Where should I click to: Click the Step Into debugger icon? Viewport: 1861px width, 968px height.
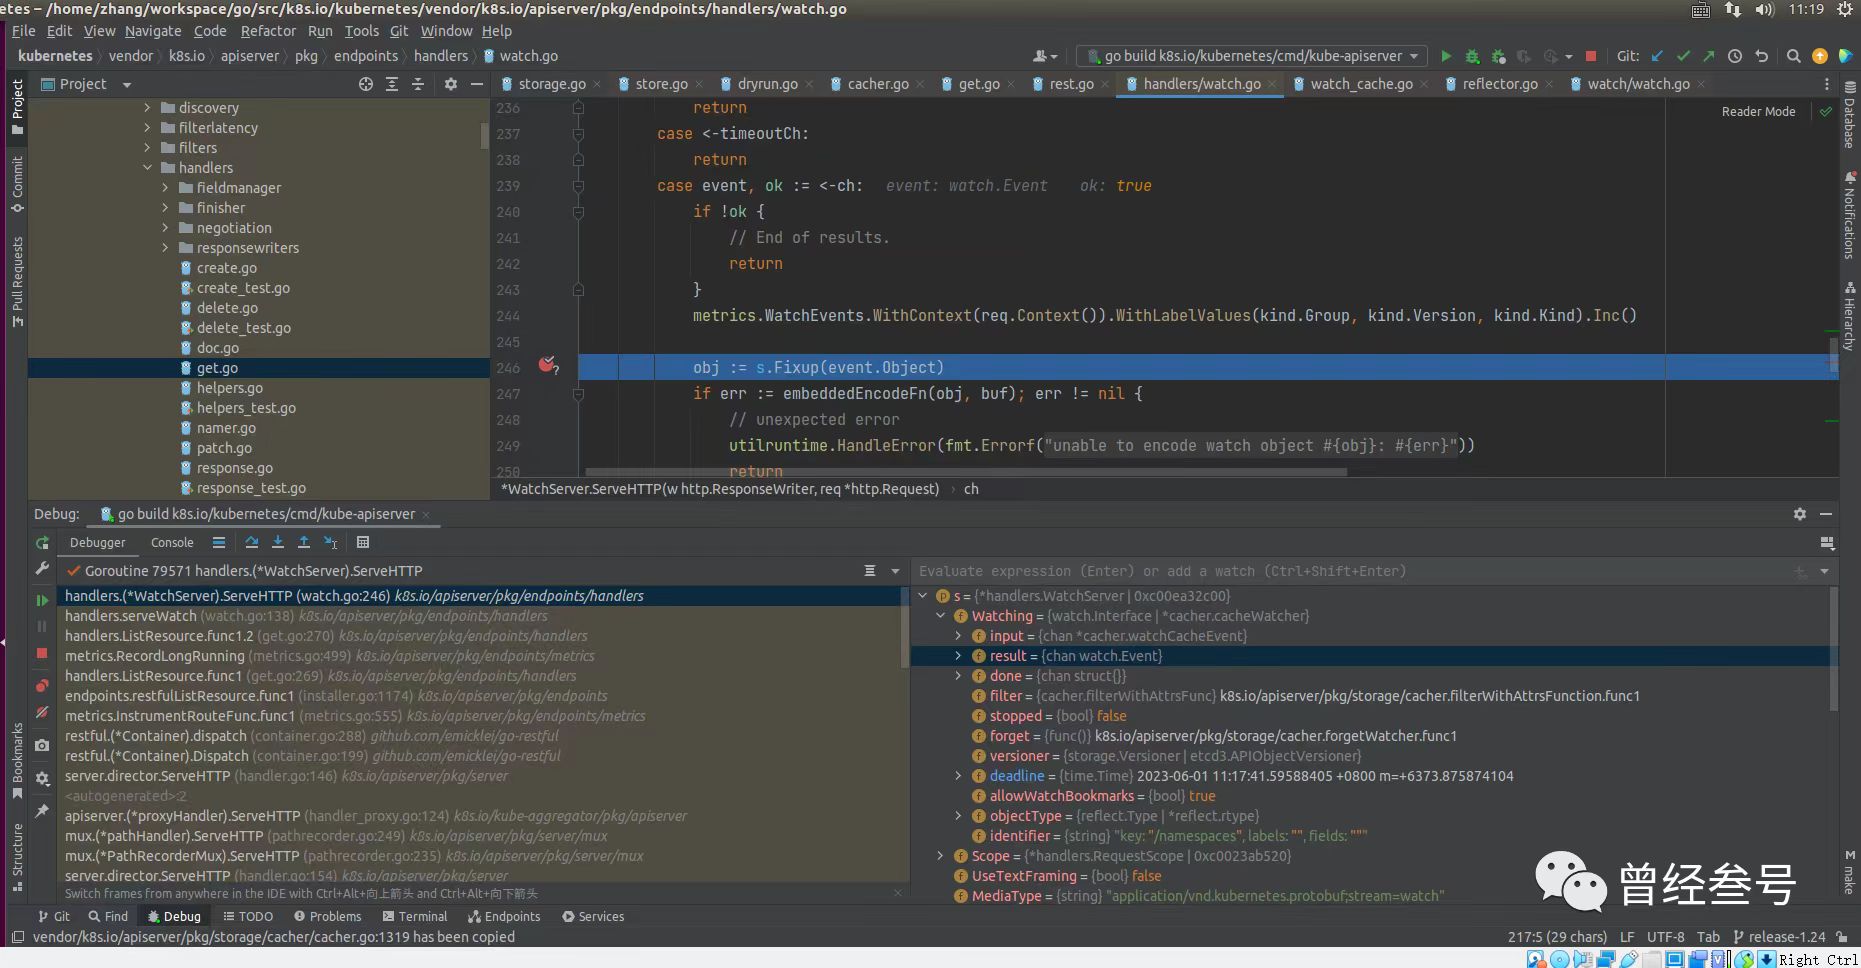277,542
